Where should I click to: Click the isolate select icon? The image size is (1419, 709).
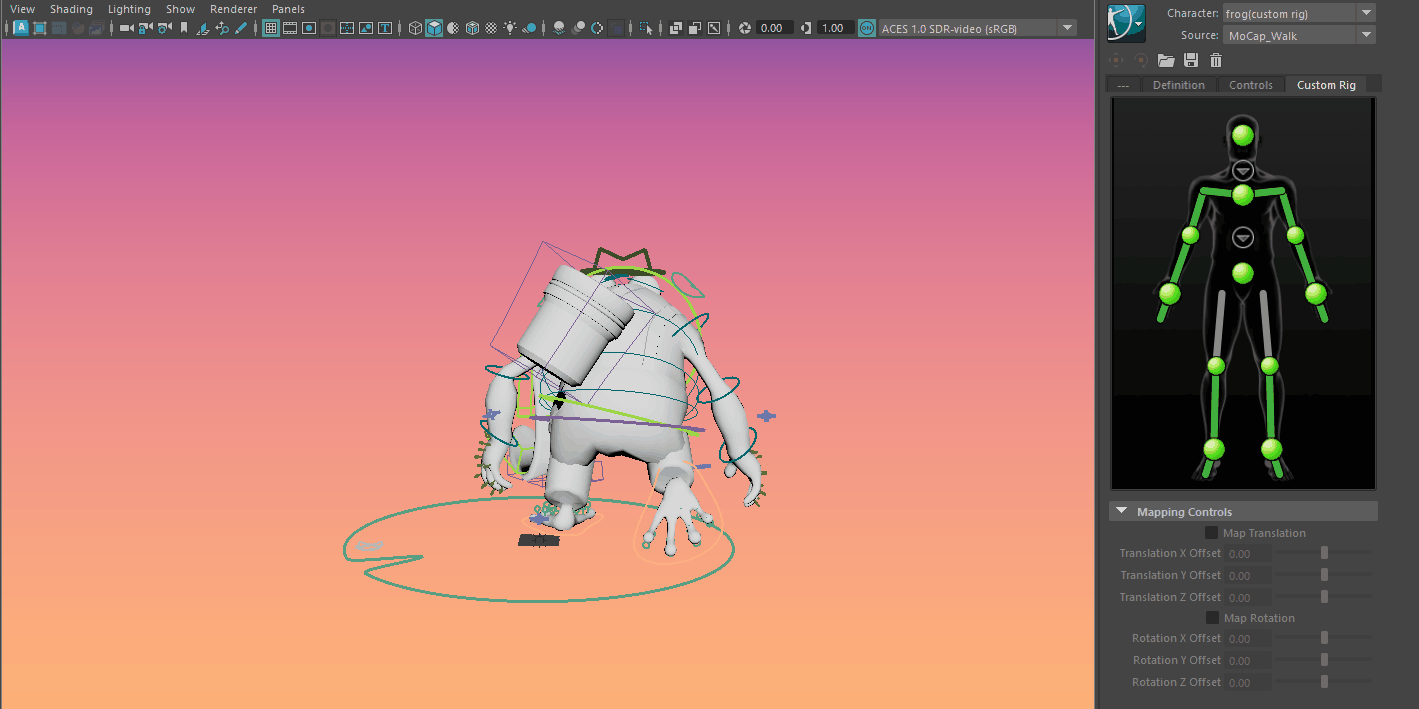[646, 28]
